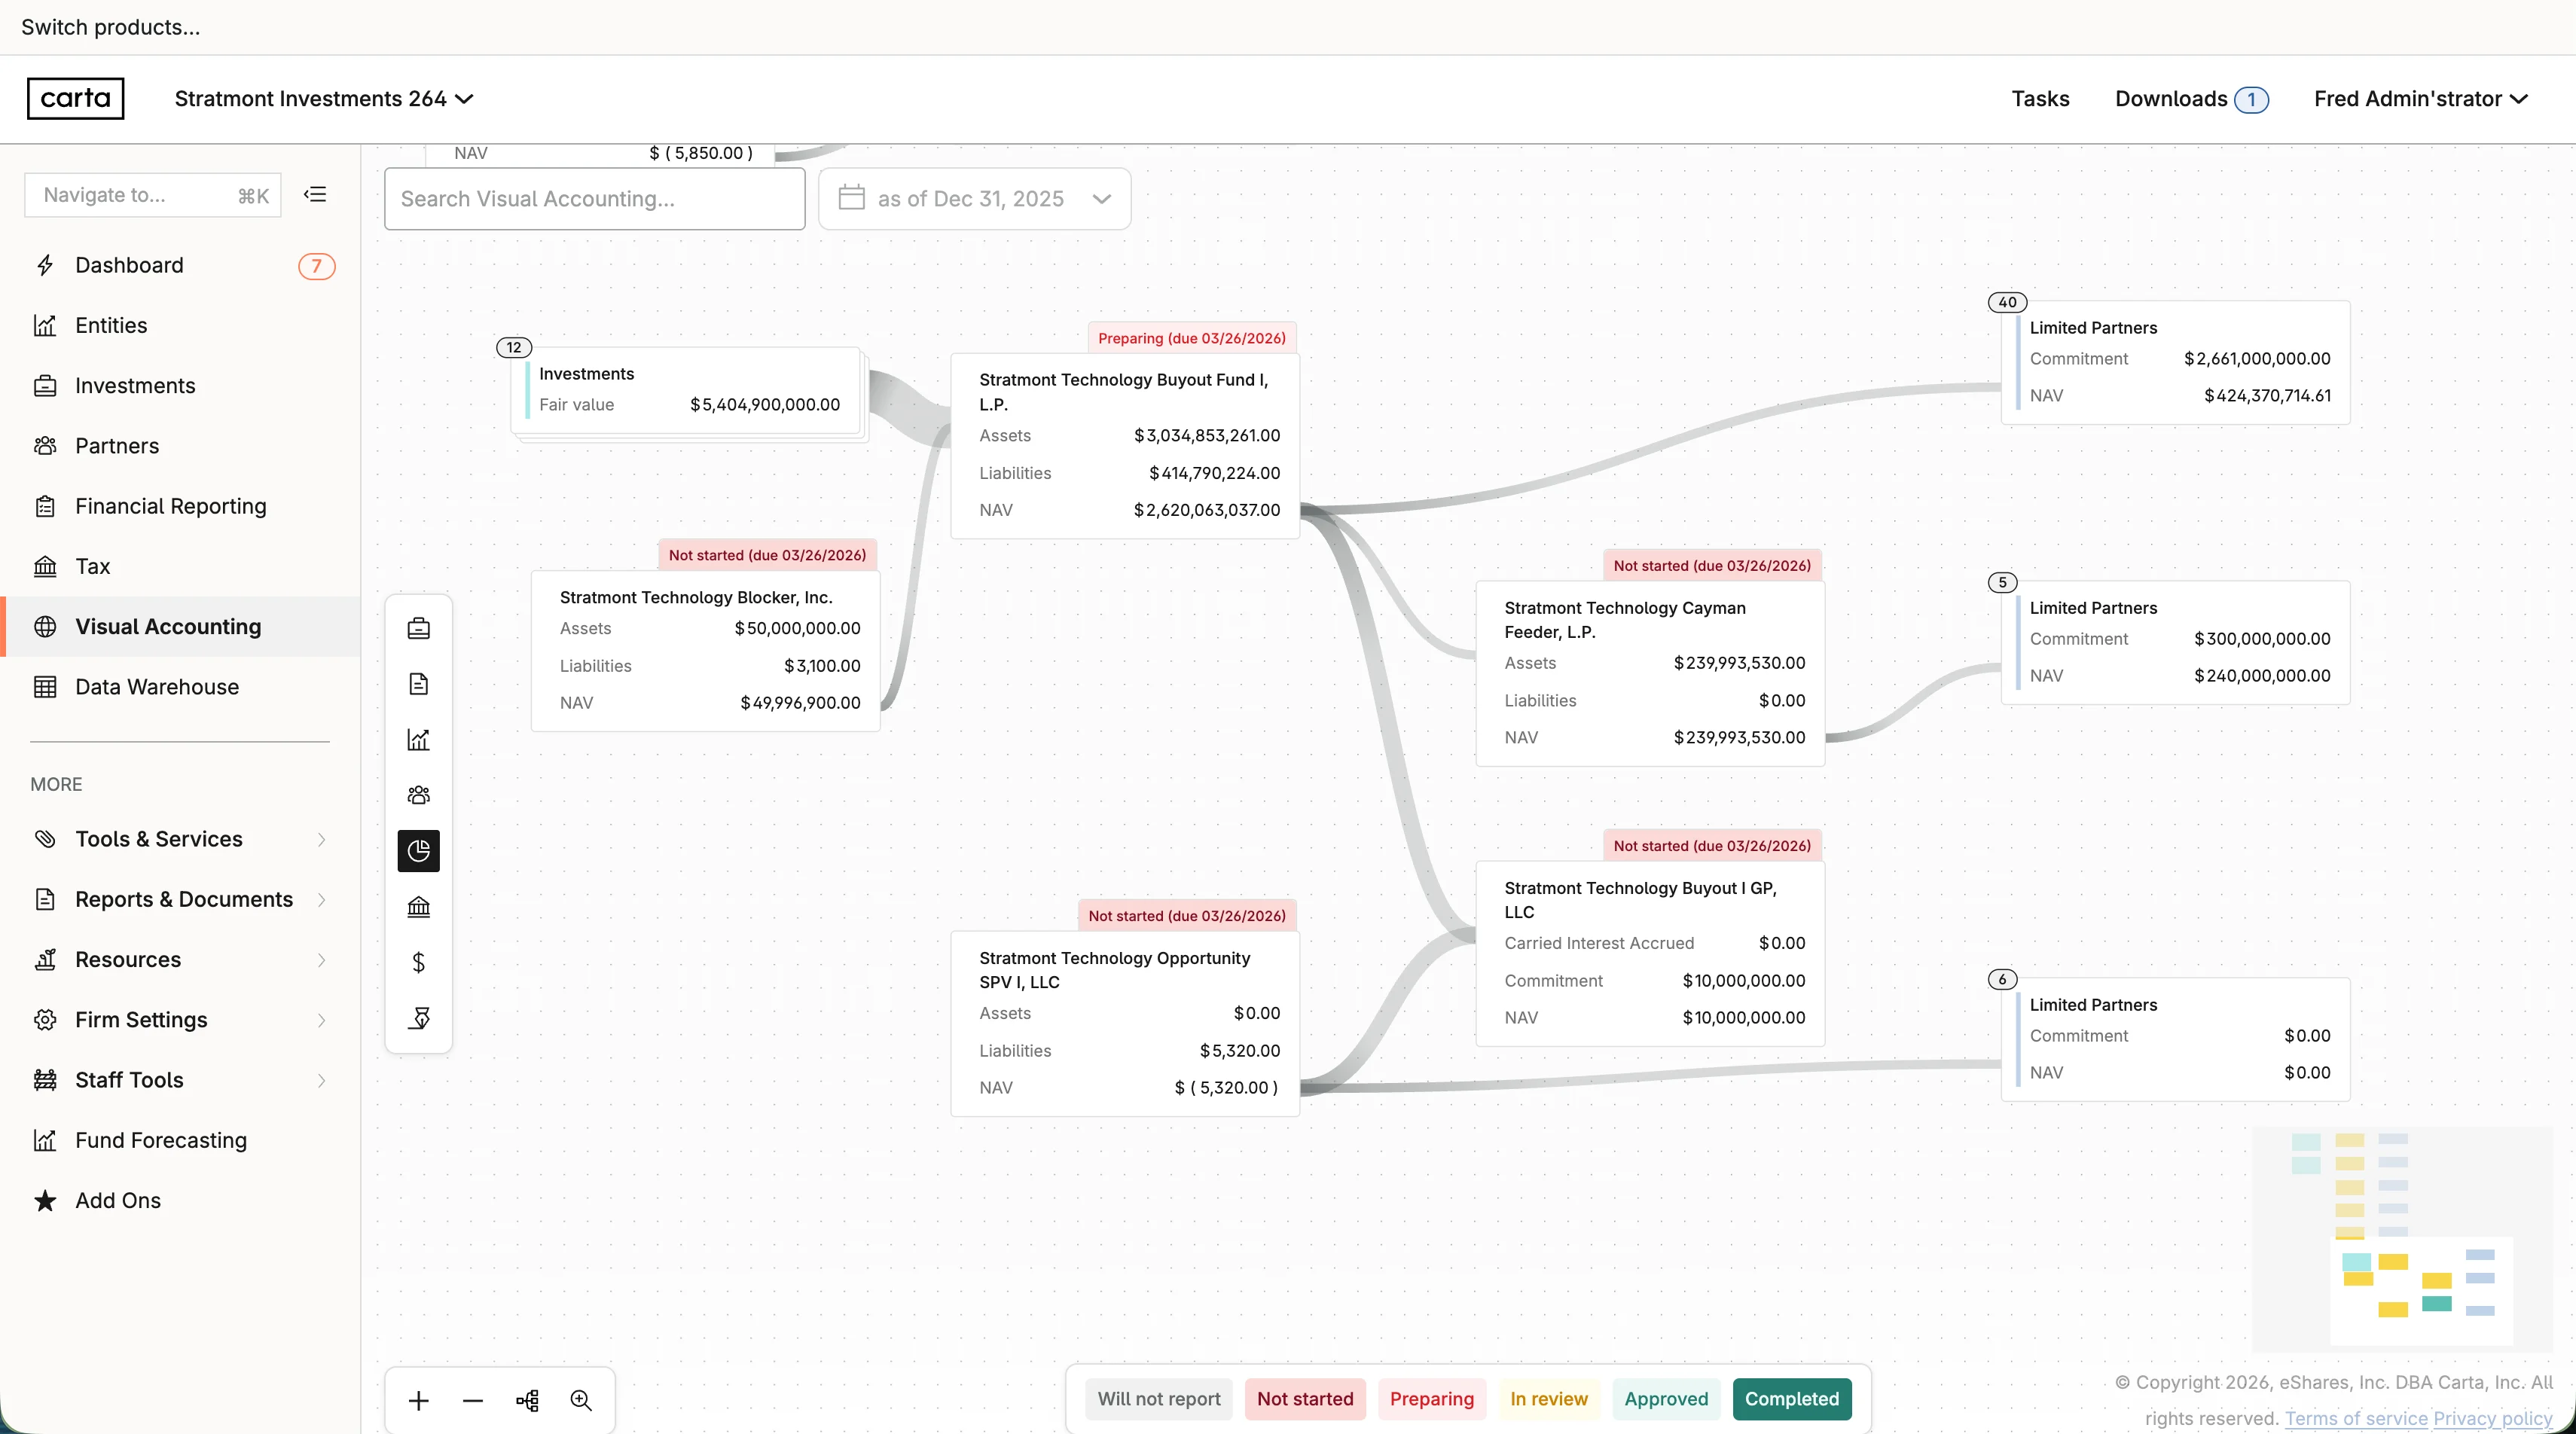
Task: Open Stratmont Technology Buyout I GP, LLC card
Action: 1650,954
